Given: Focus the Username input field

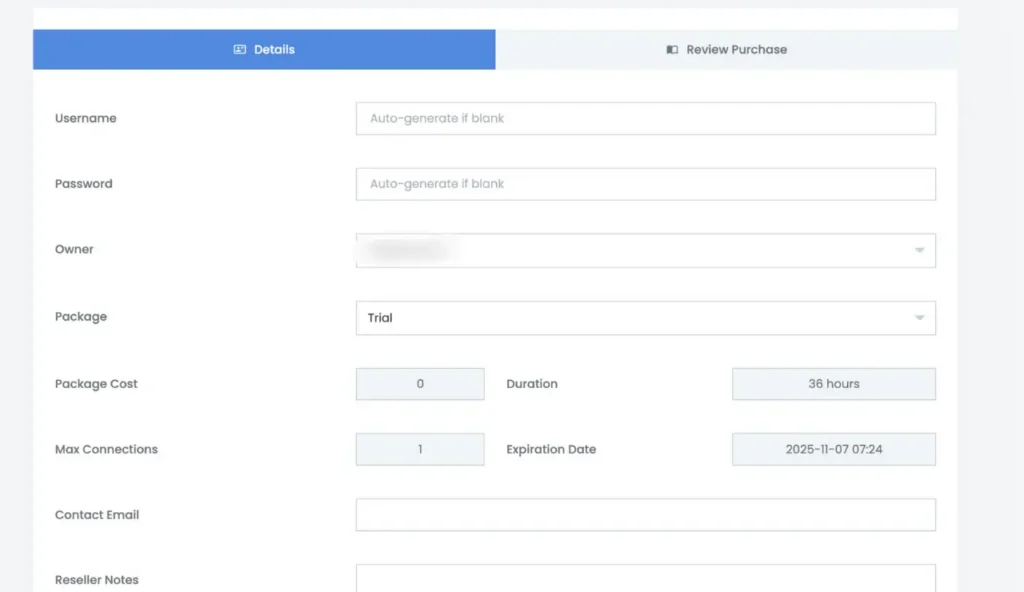Looking at the screenshot, I should pos(645,118).
